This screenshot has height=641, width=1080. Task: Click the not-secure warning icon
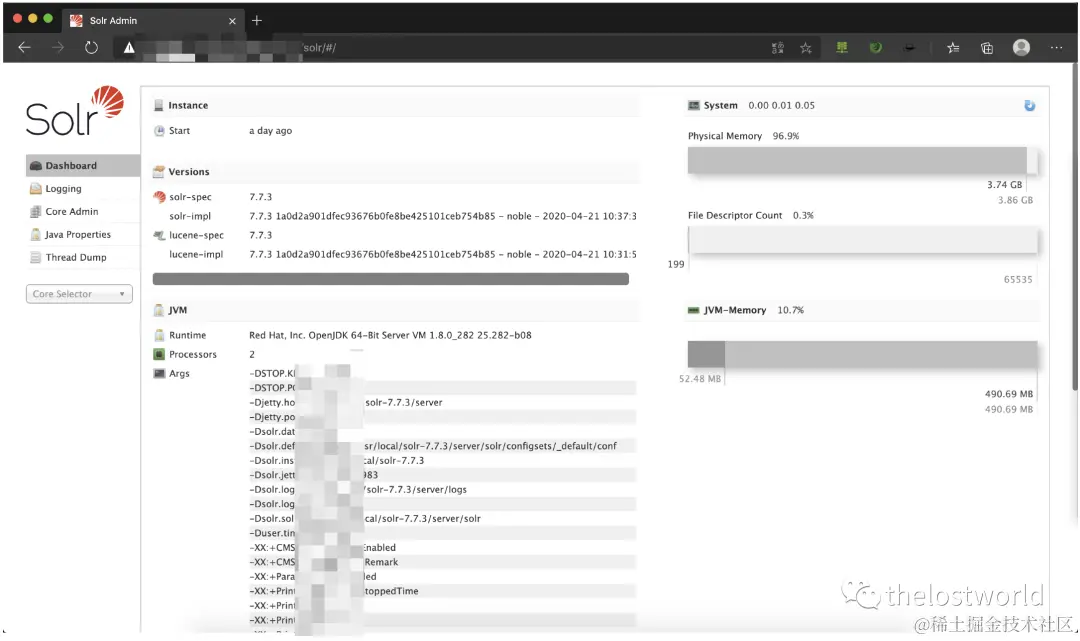click(129, 48)
